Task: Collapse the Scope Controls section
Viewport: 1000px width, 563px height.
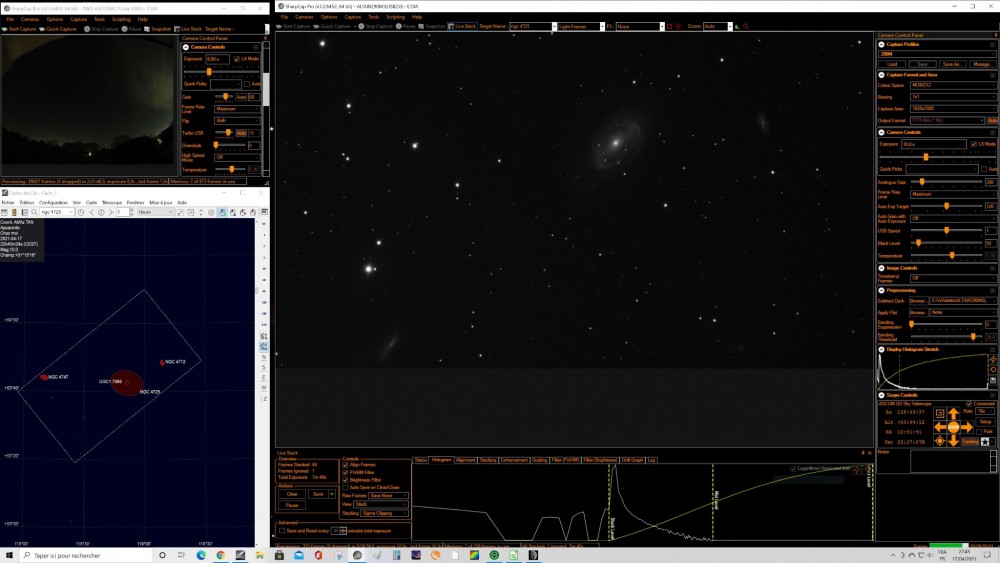Action: tap(881, 395)
